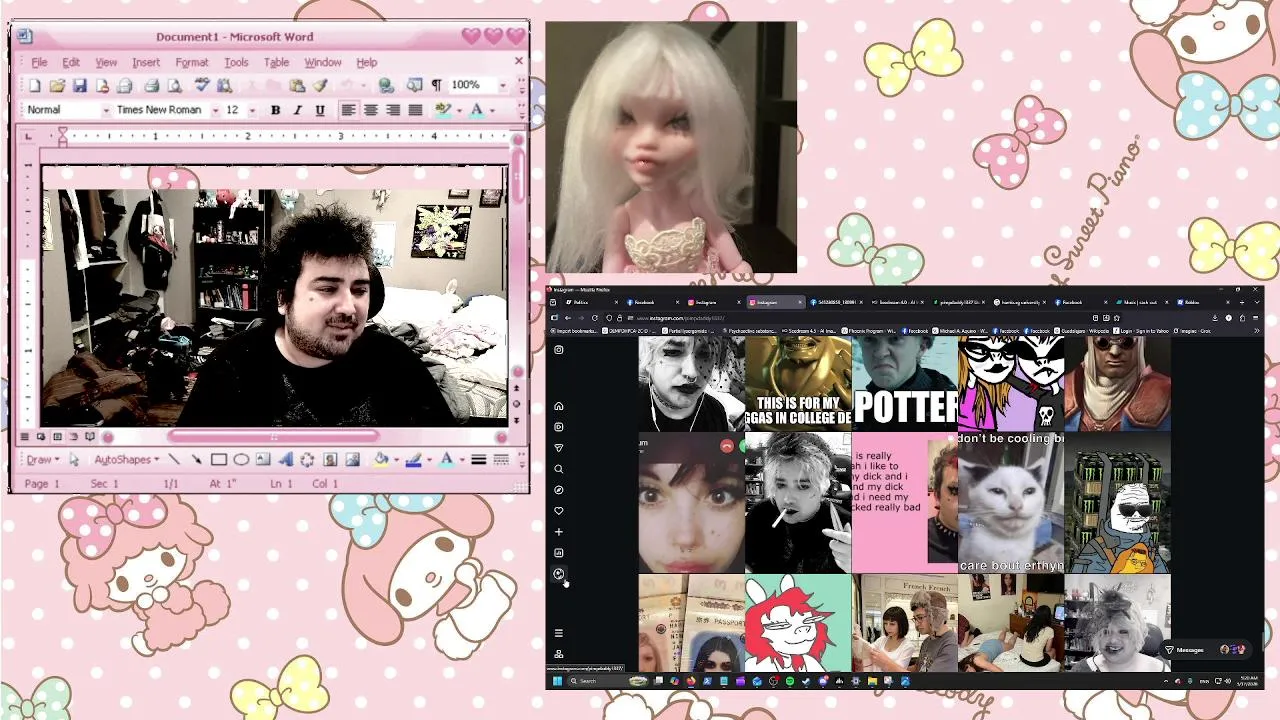Set Justify paragraph alignment
Screen dimensions: 1280x720
(415, 110)
